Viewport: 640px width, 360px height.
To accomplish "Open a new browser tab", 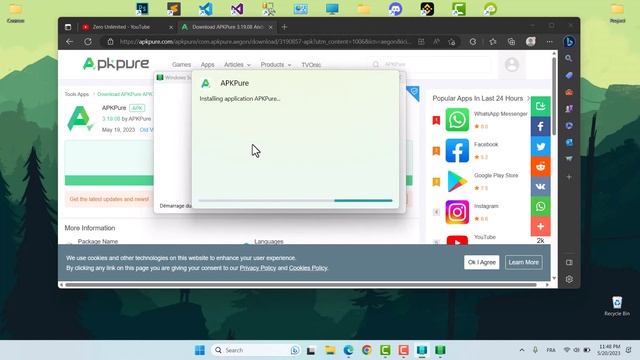I will [284, 27].
